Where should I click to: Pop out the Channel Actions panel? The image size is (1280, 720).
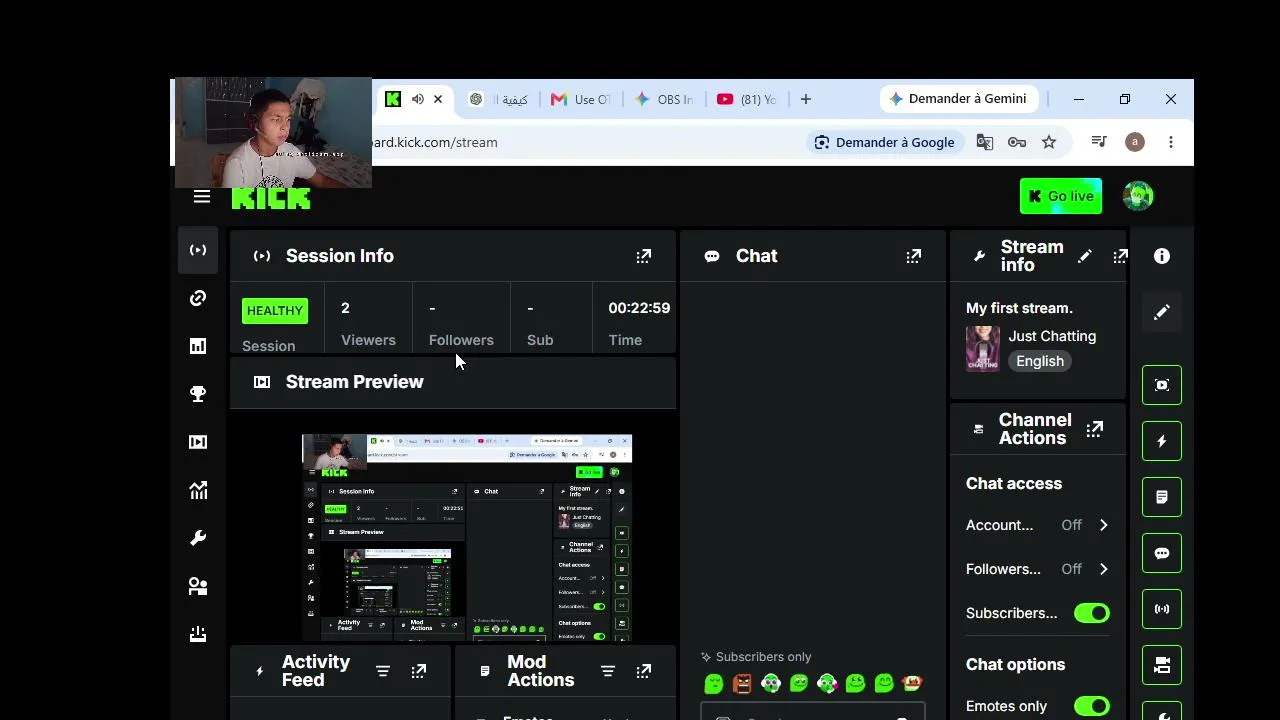[x=1095, y=429]
